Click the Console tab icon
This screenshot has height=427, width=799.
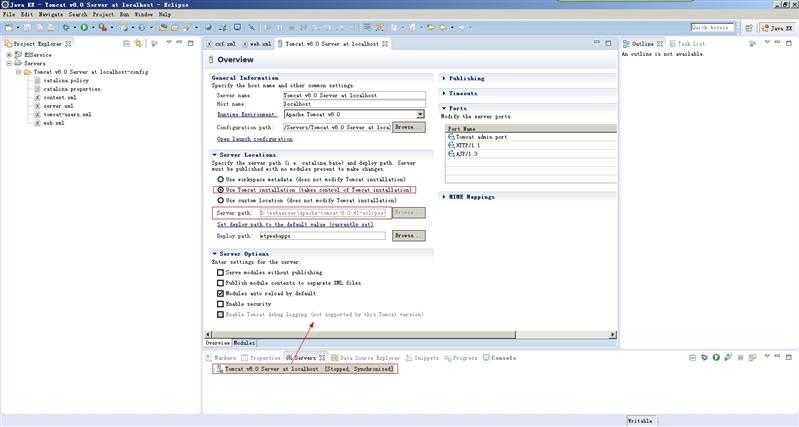(x=486, y=358)
